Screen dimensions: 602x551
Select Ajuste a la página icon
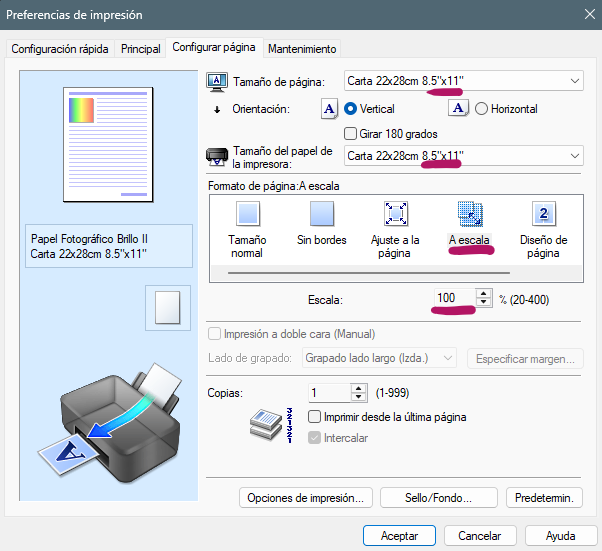[396, 212]
